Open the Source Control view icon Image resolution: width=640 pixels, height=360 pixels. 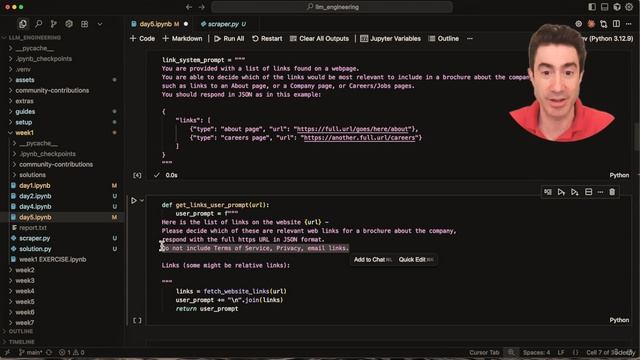click(x=53, y=24)
